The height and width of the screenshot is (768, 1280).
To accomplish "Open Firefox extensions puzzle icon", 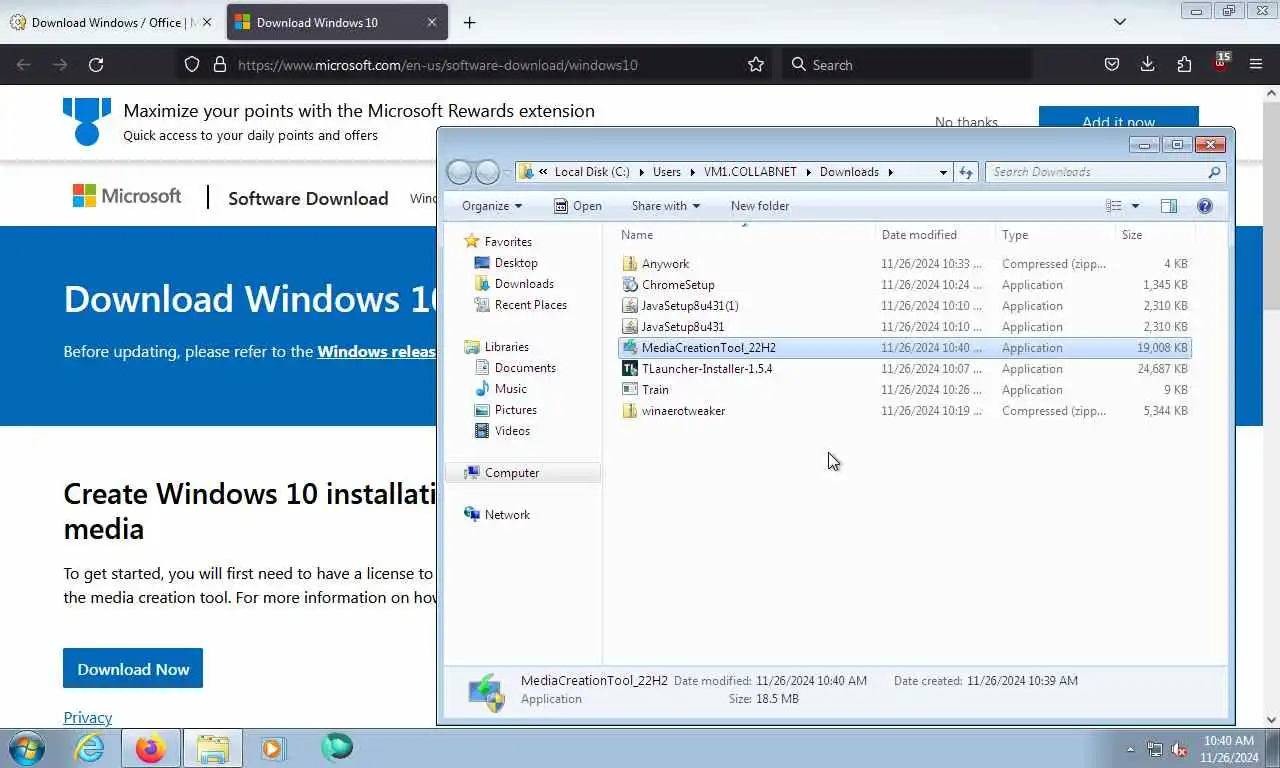I will (1184, 65).
